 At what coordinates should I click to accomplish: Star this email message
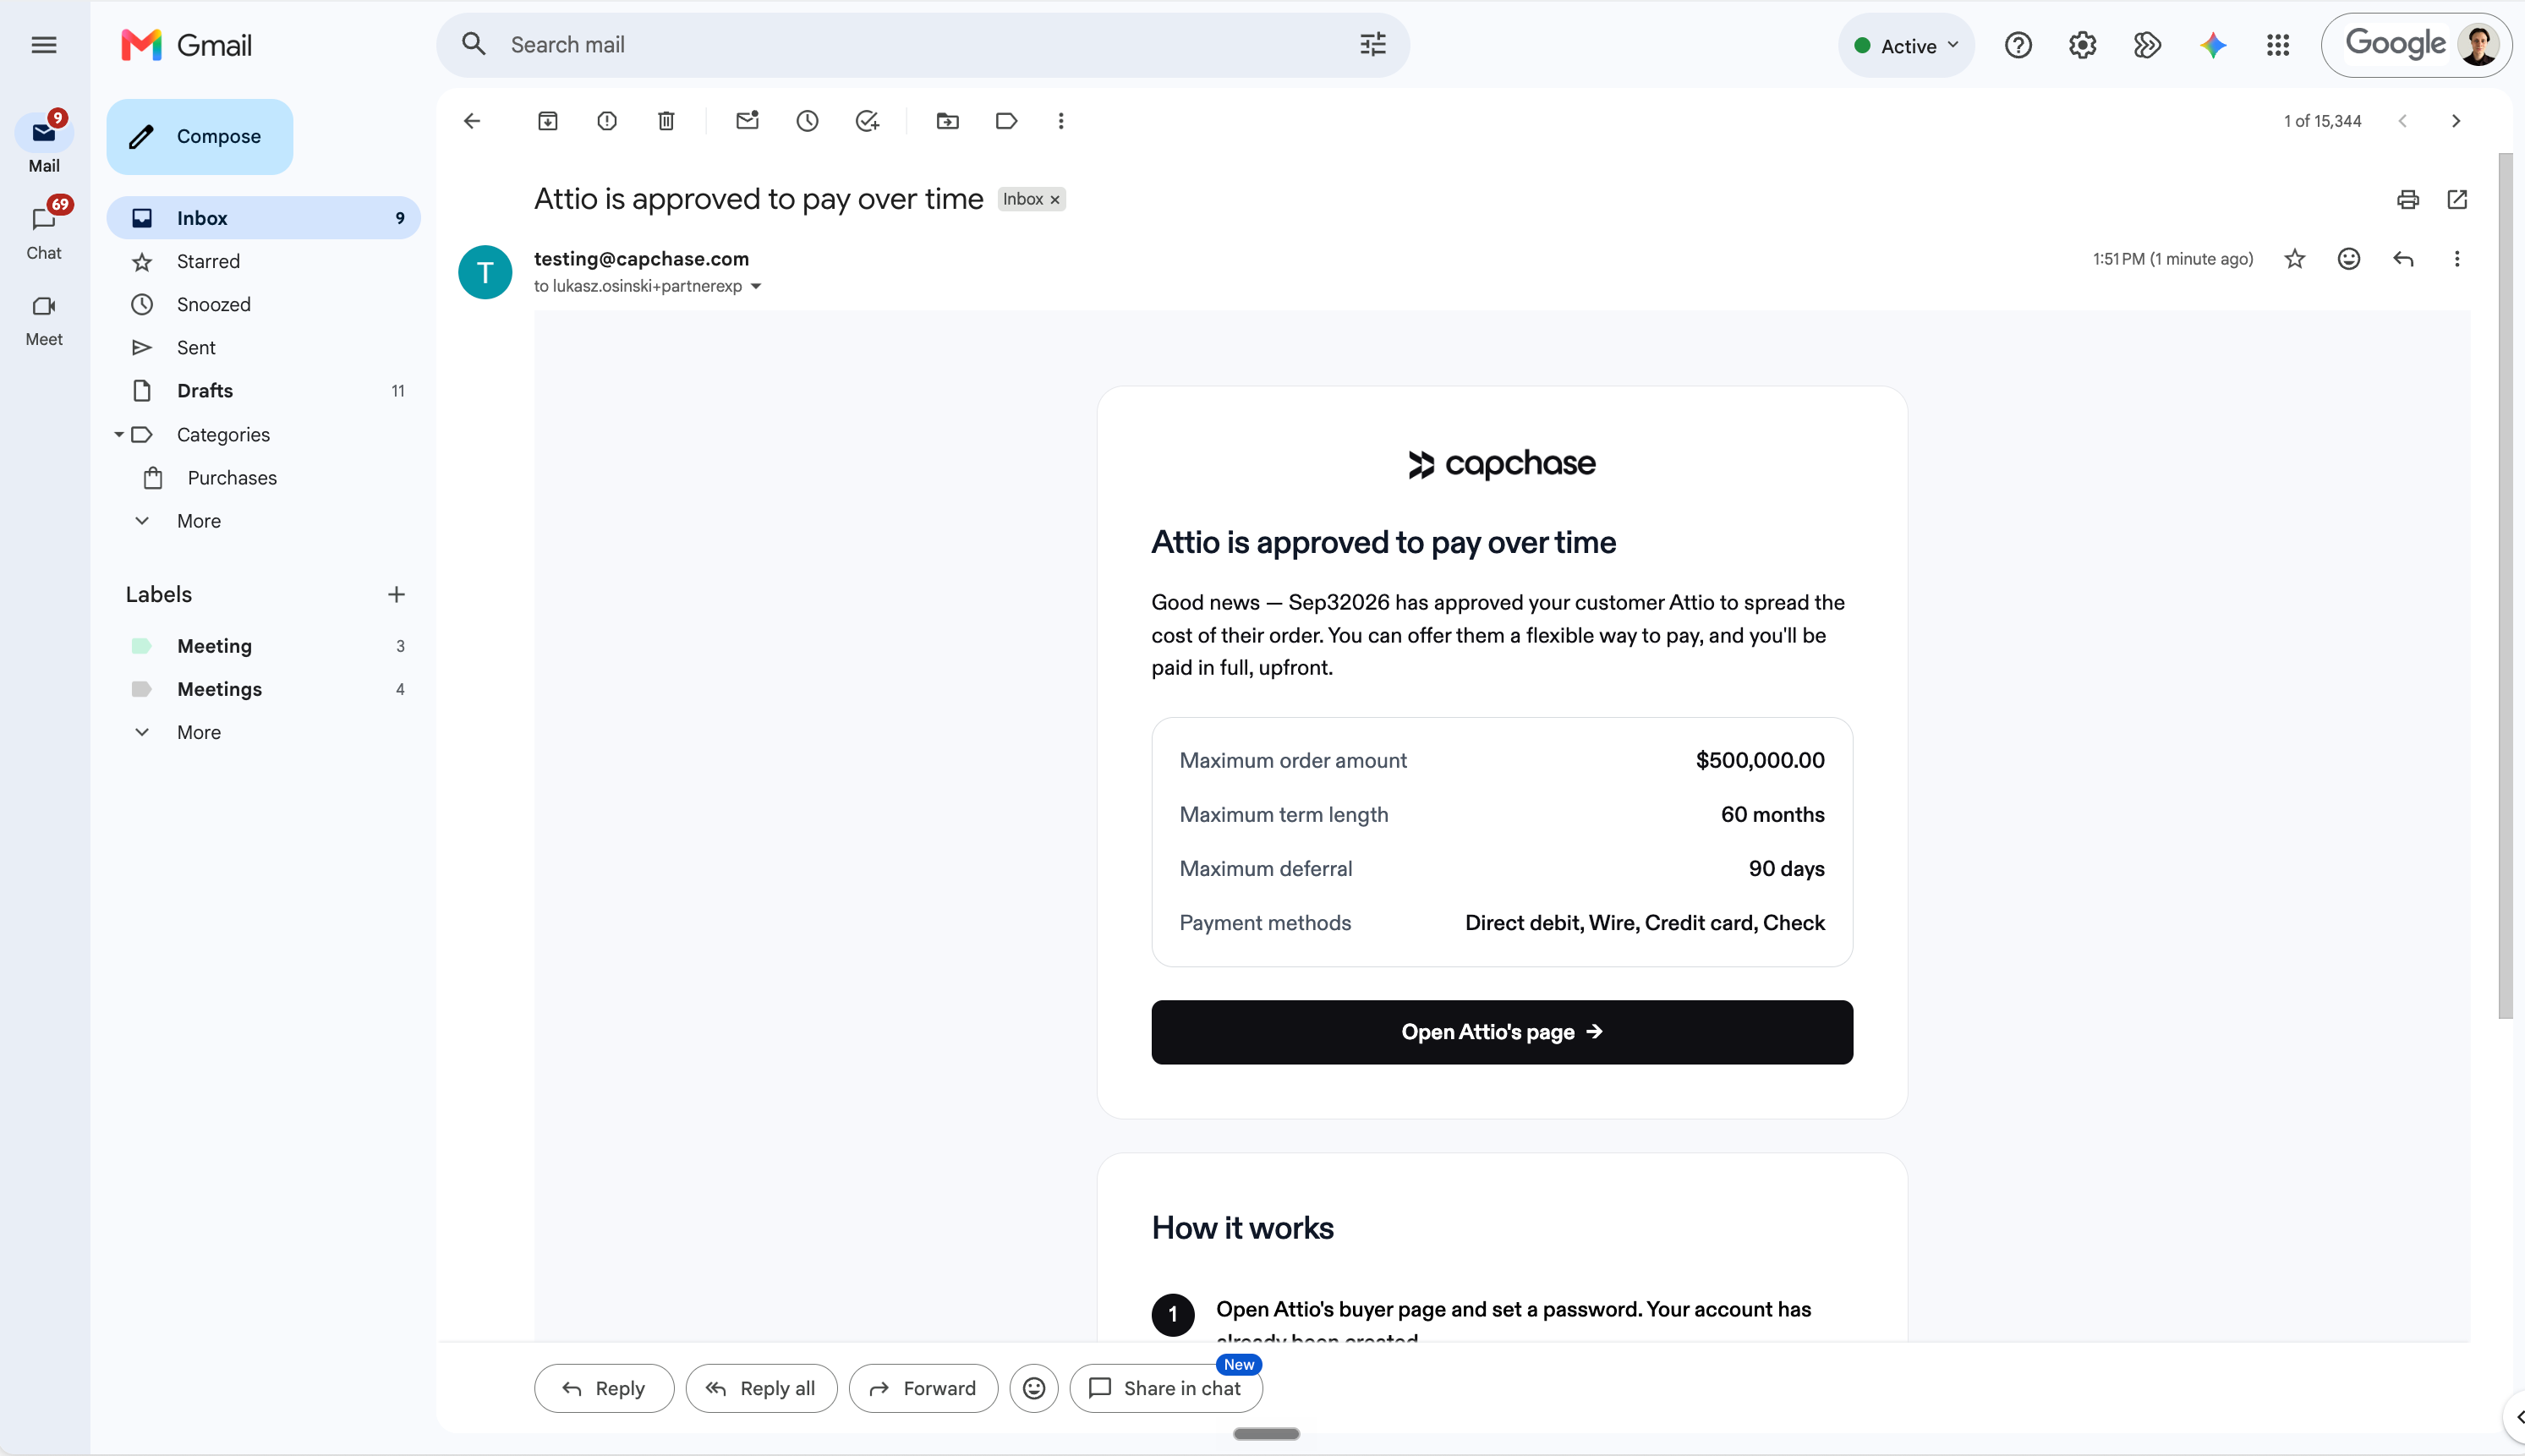[2295, 259]
